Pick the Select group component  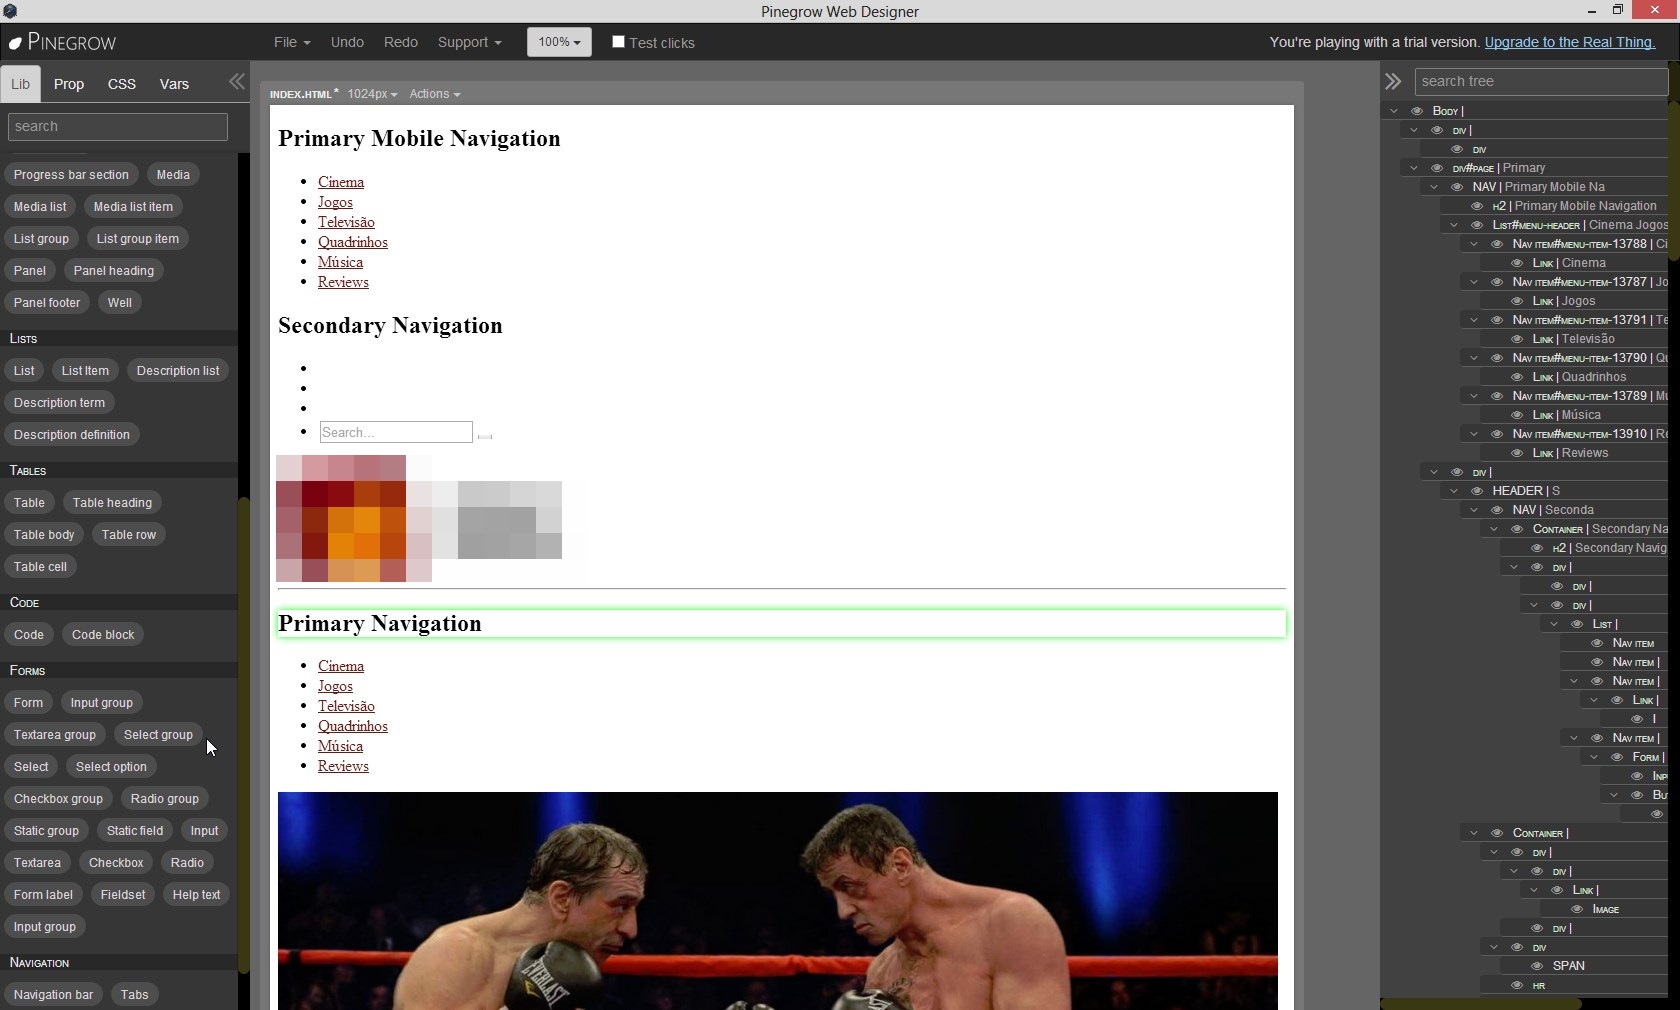158,735
